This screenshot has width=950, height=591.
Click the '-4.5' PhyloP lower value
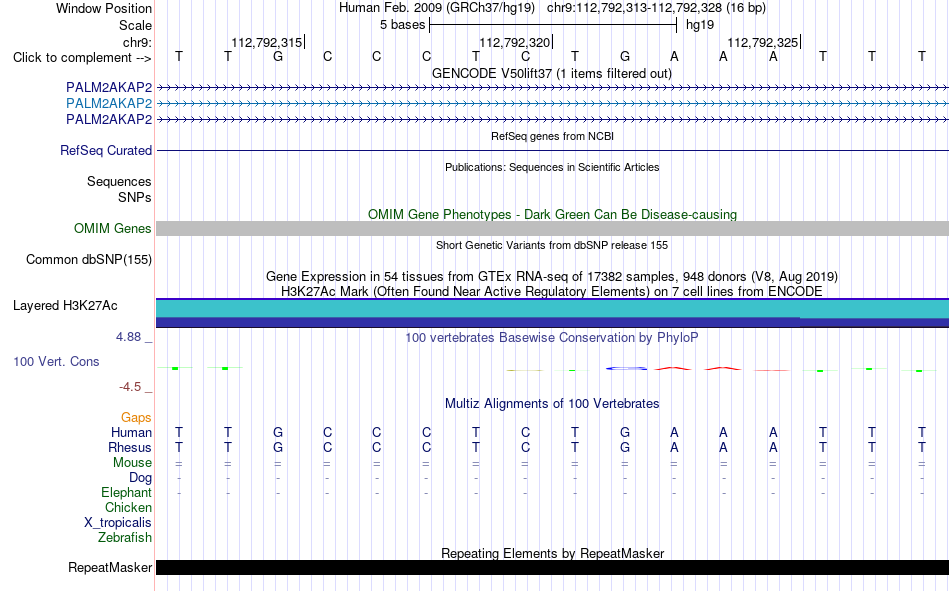click(130, 387)
